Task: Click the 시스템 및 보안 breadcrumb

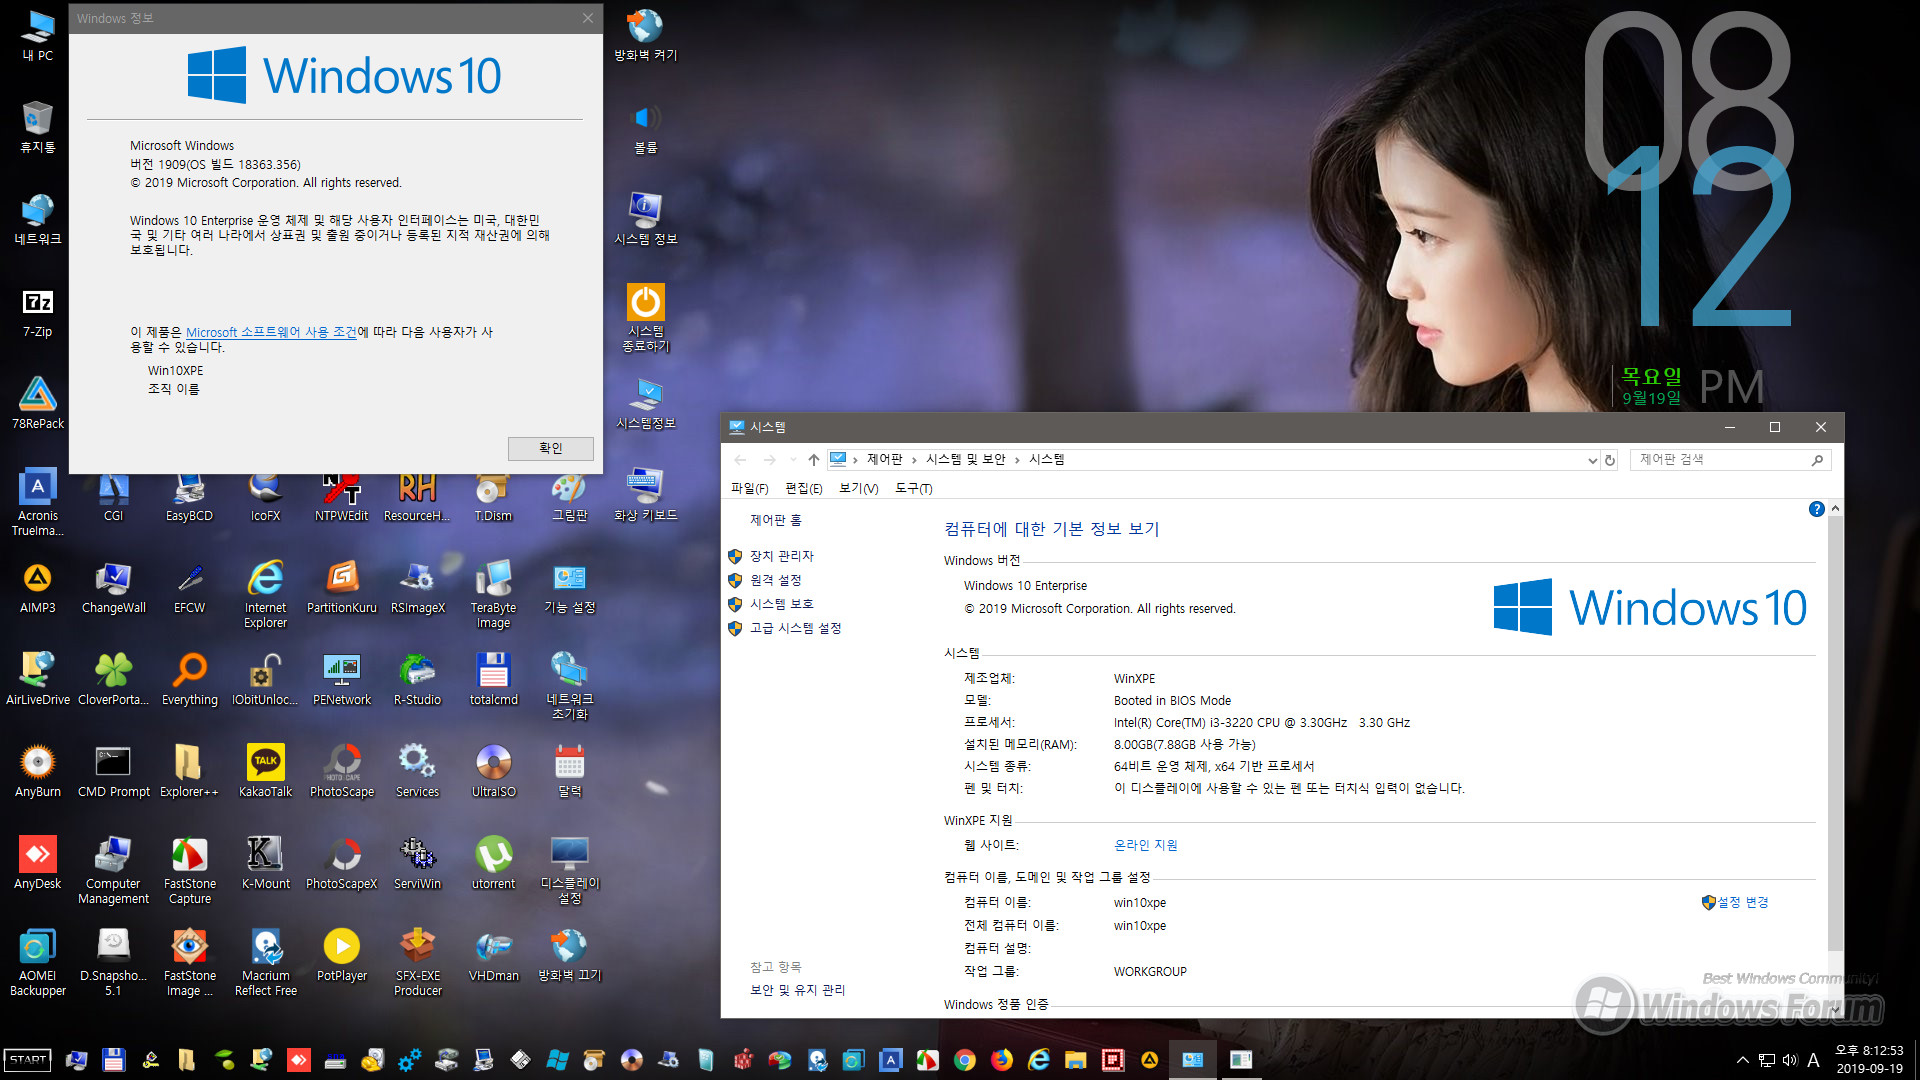Action: point(965,459)
